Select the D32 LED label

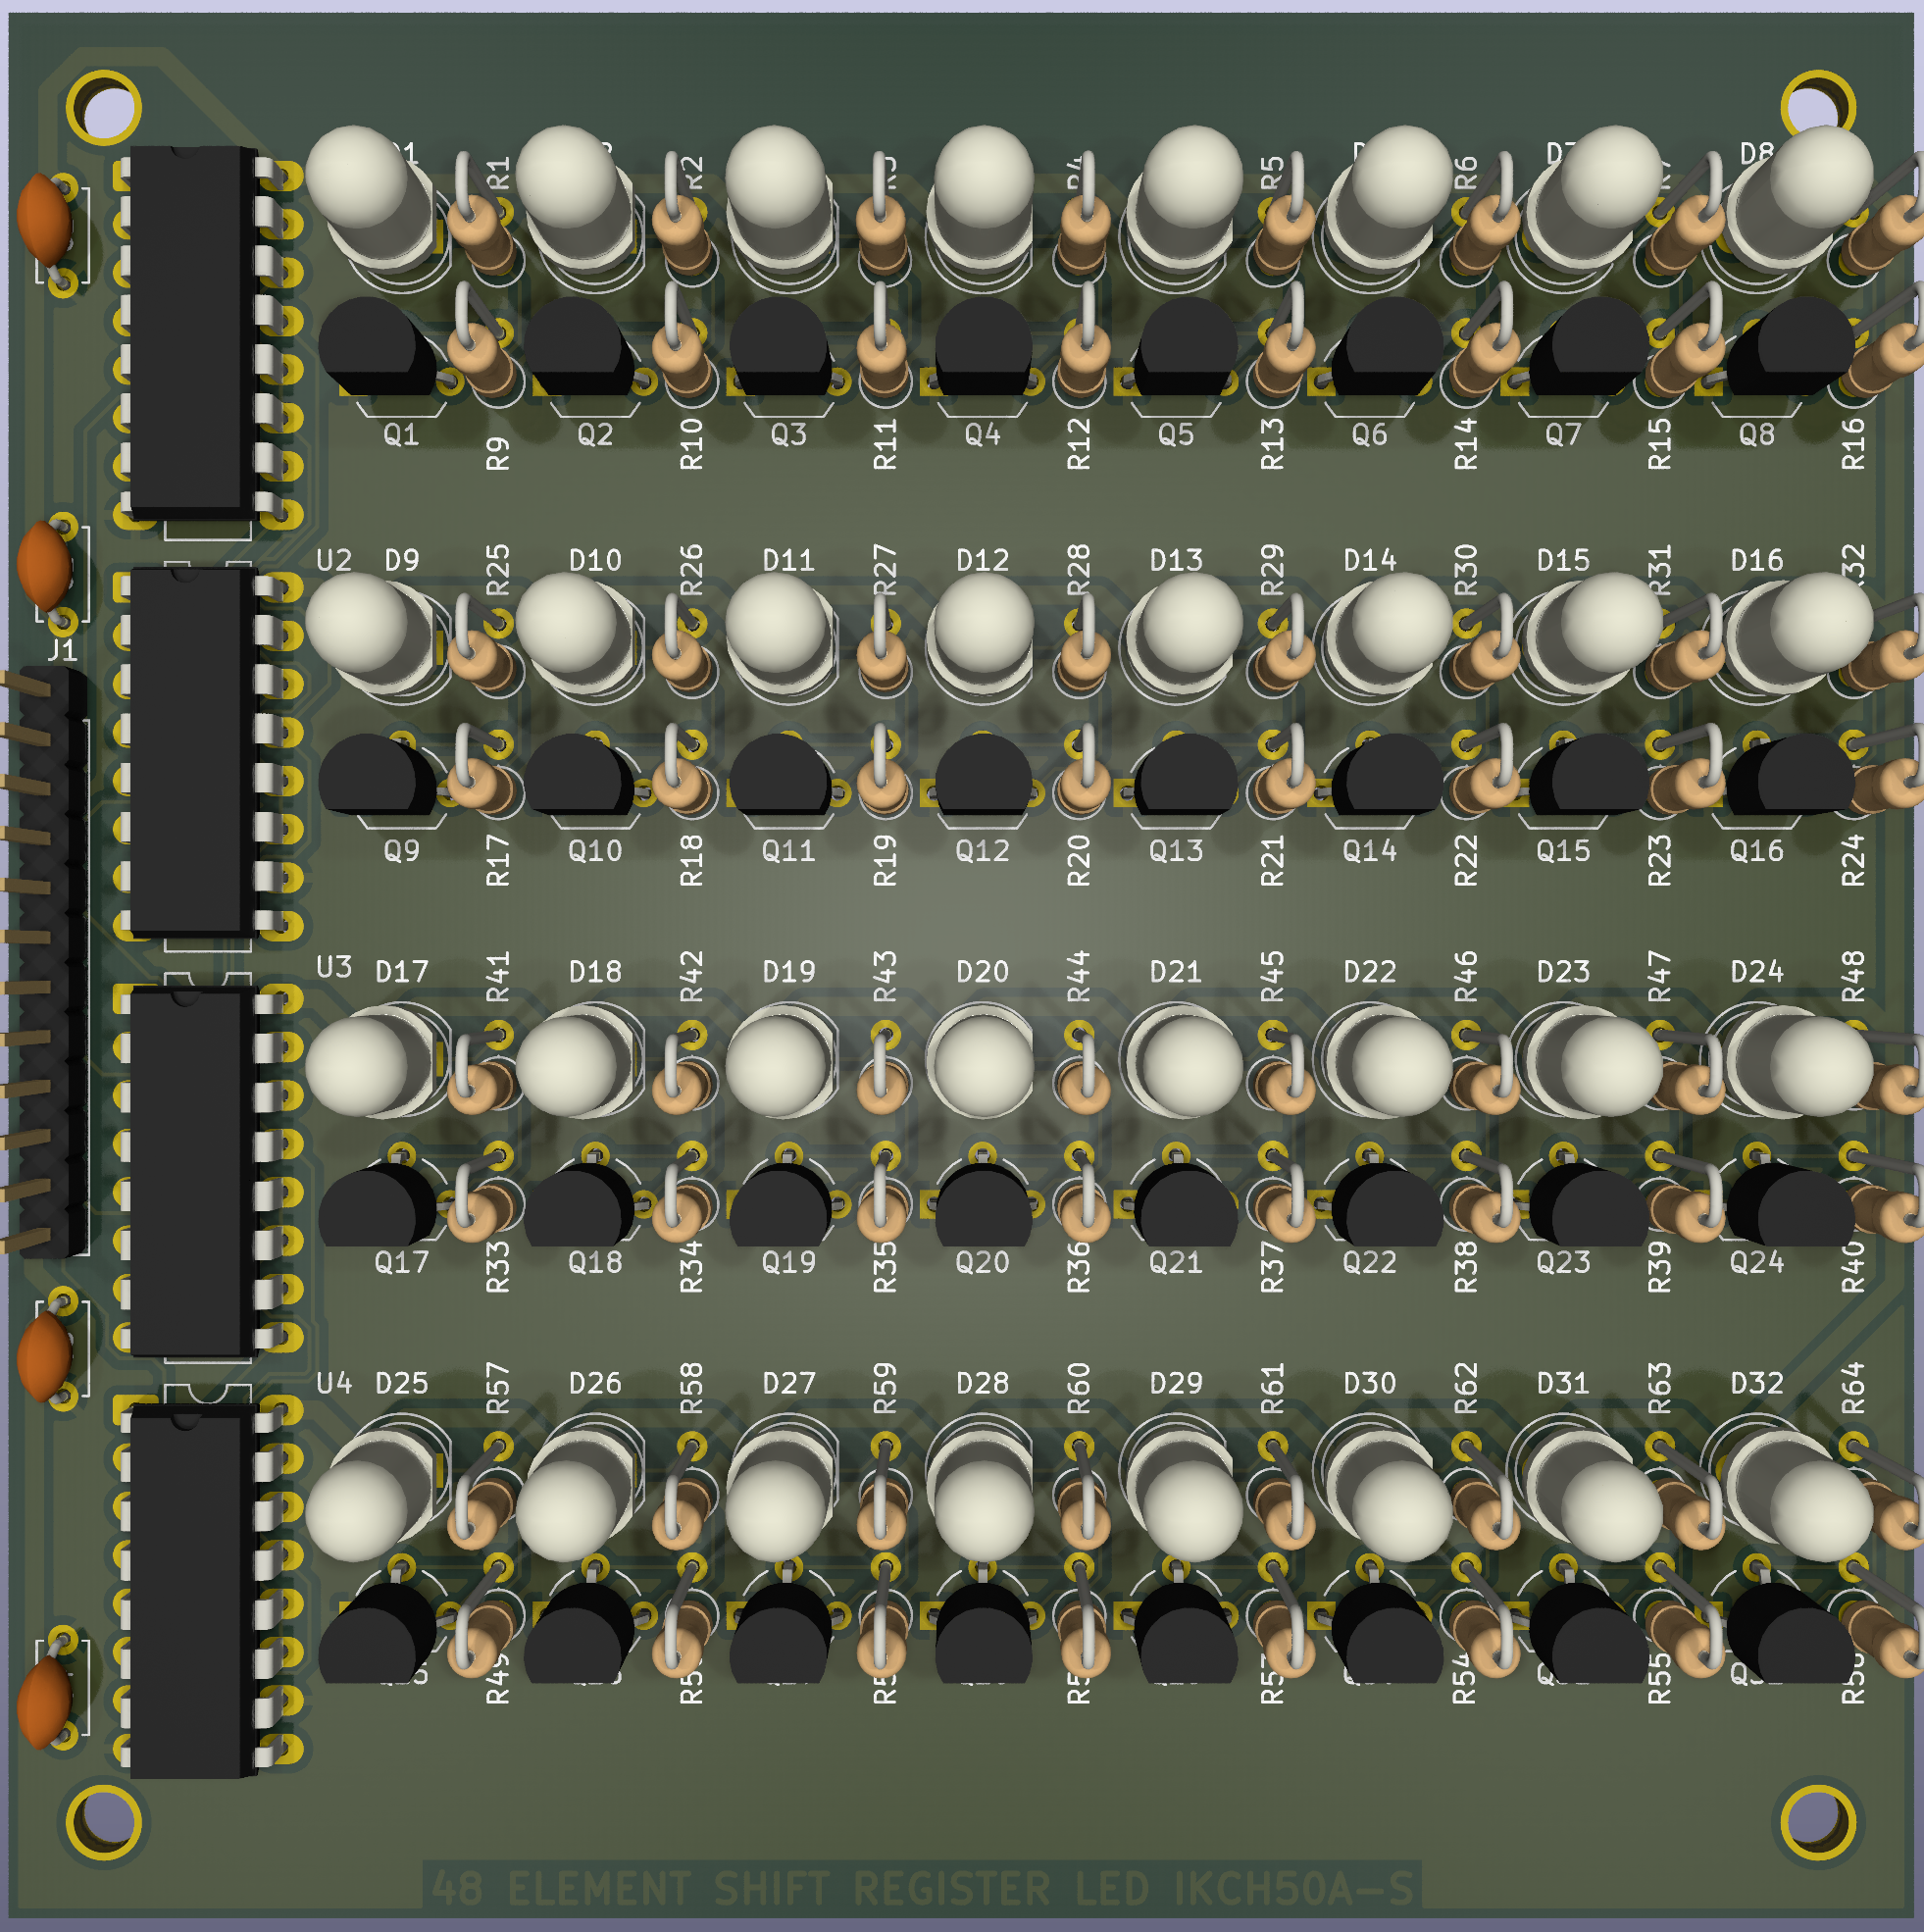(1757, 1384)
